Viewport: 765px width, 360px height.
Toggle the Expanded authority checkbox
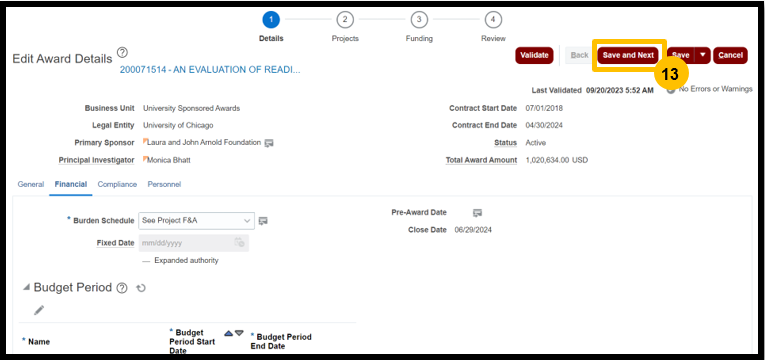tap(146, 261)
